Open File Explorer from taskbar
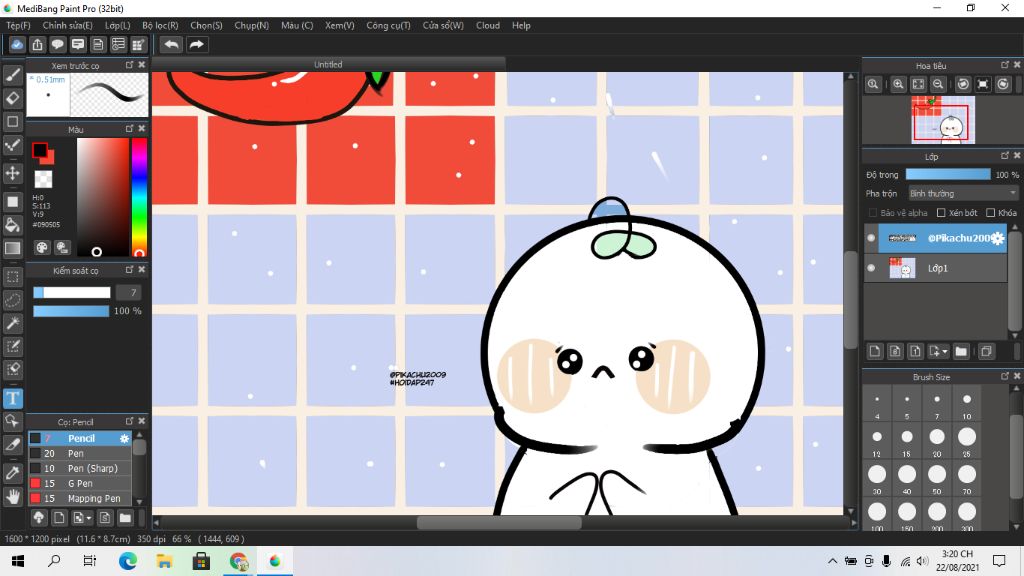Screen dimensions: 1024x576 164,561
